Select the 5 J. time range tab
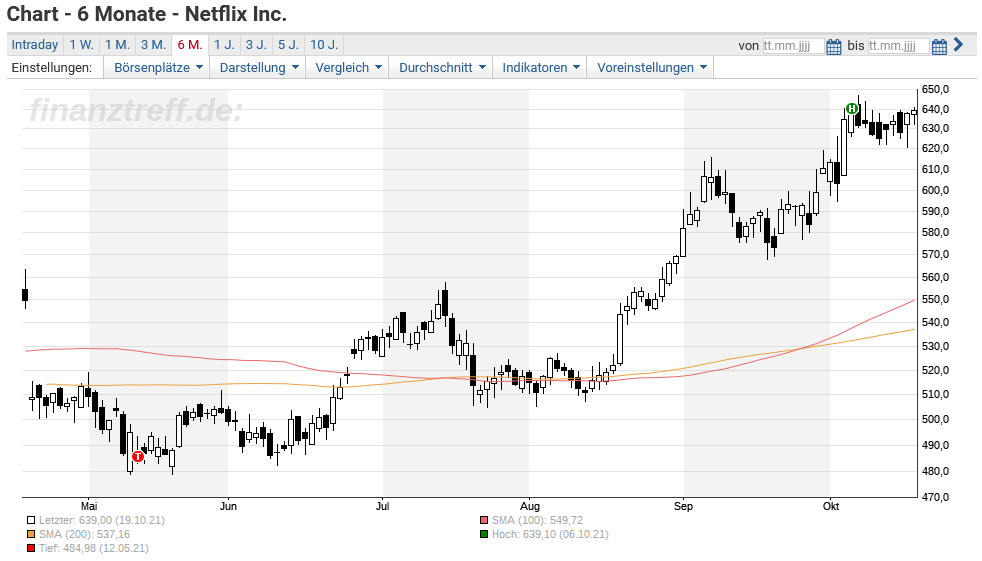The width and height of the screenshot is (982, 561). point(289,44)
